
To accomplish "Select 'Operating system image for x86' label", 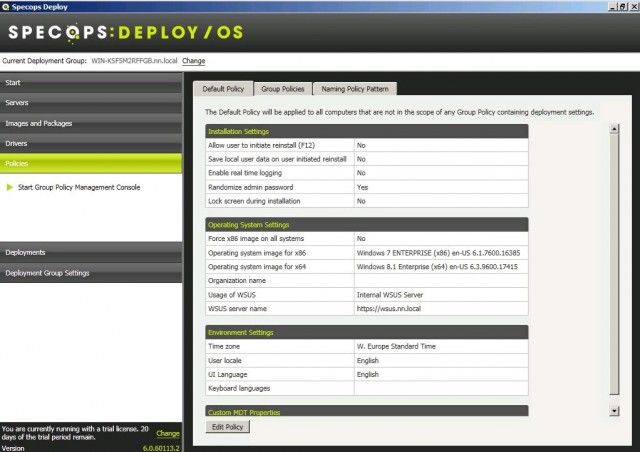I will (x=257, y=253).
